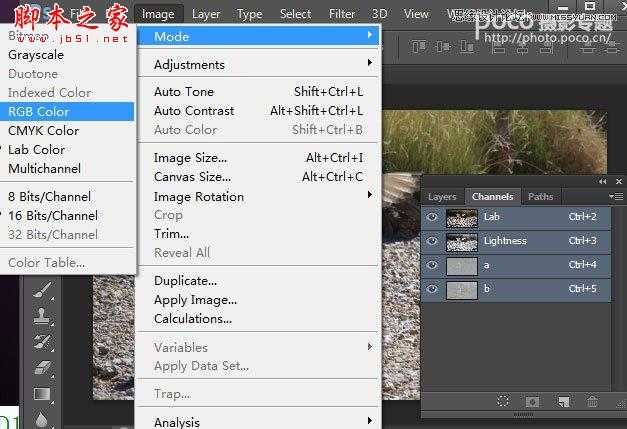This screenshot has width=627, height=429.
Task: Create a new channel with panel icon
Action: click(563, 401)
